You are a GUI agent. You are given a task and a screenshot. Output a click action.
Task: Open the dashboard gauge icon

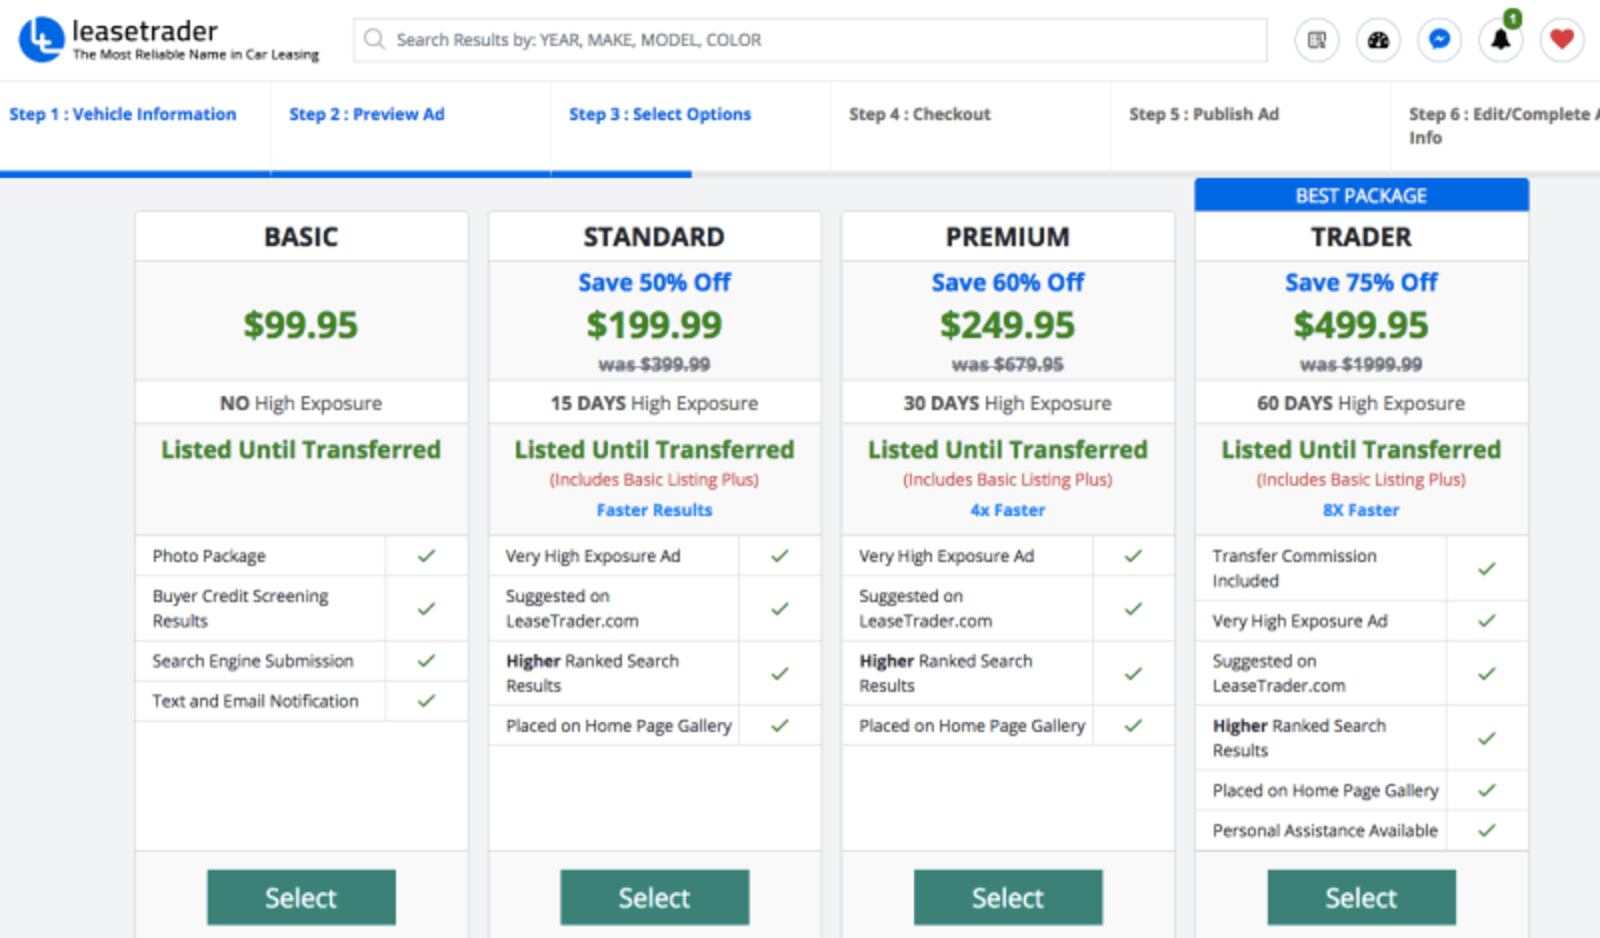1378,40
